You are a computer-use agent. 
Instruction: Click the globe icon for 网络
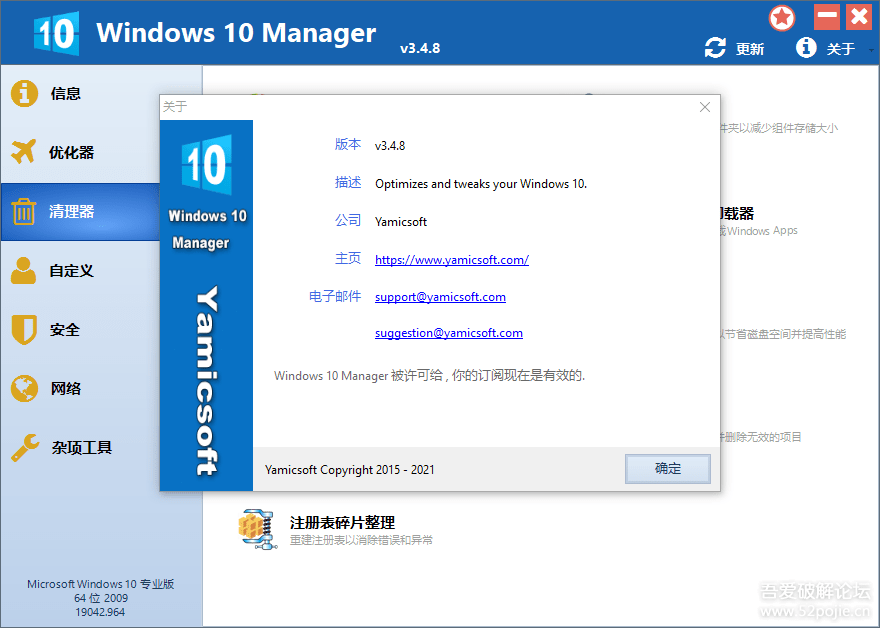click(x=24, y=388)
